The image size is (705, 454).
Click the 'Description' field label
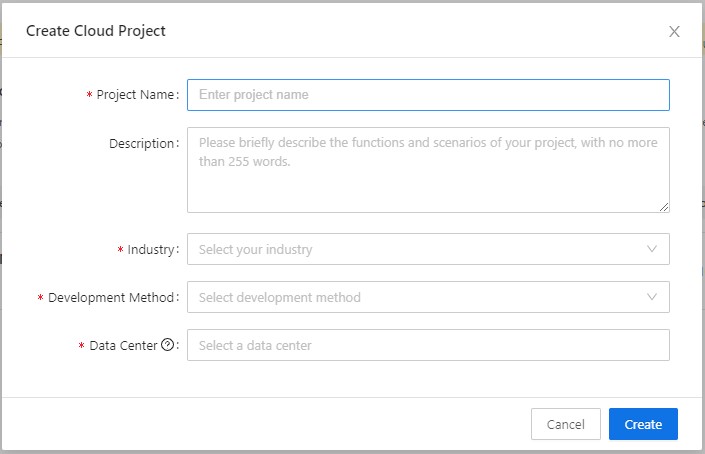point(142,143)
